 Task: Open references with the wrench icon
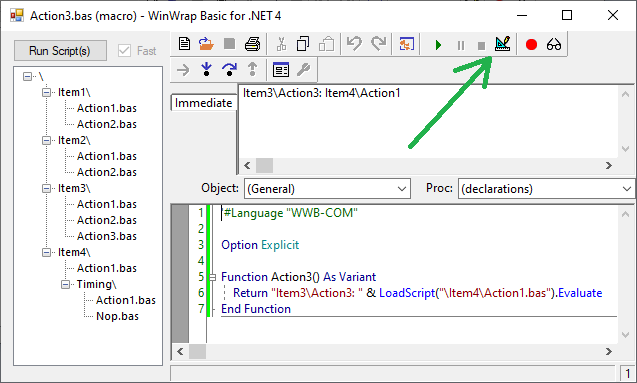point(303,70)
